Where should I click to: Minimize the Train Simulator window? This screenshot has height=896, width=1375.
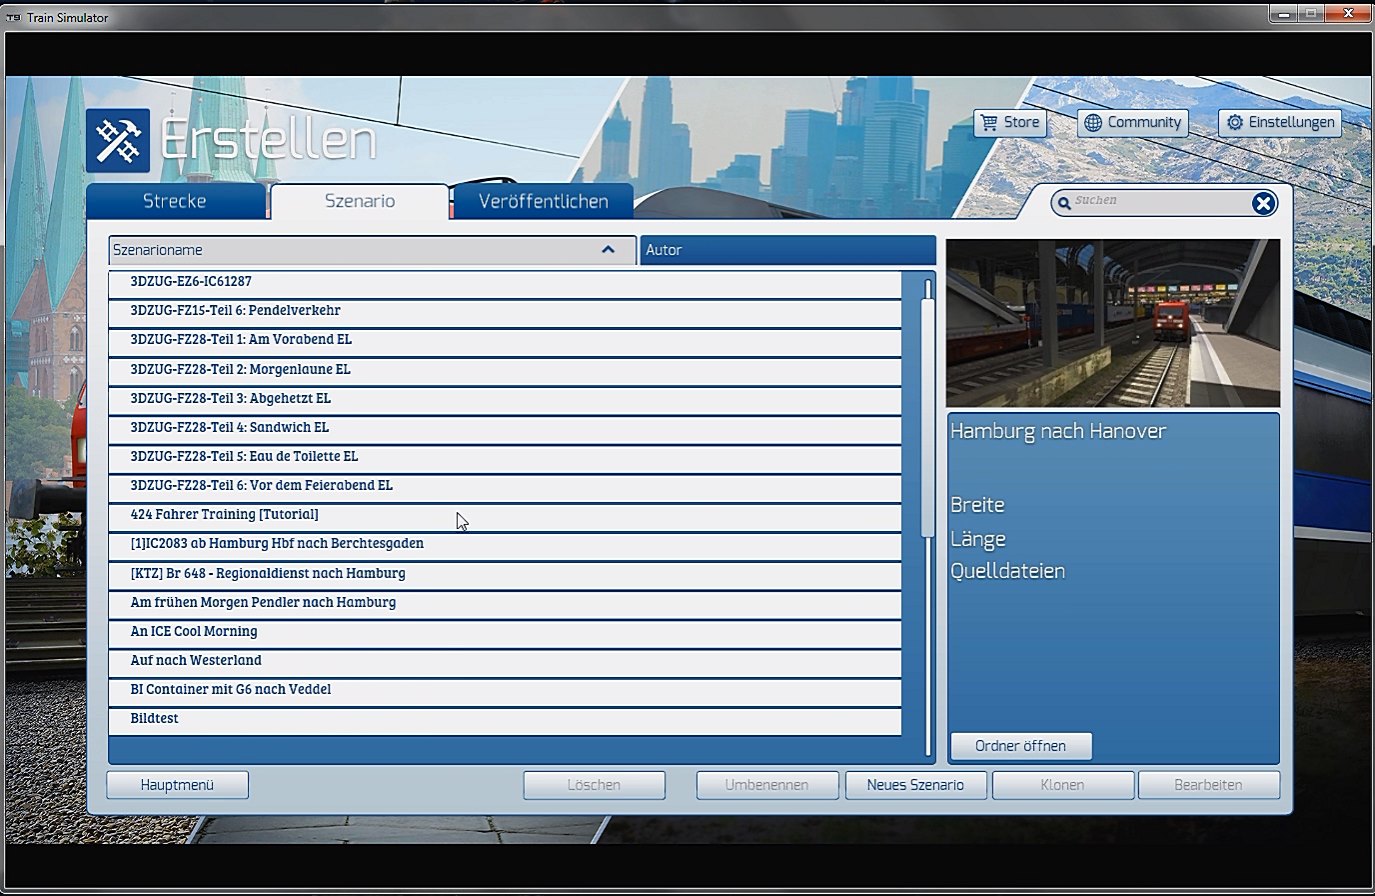click(x=1284, y=13)
